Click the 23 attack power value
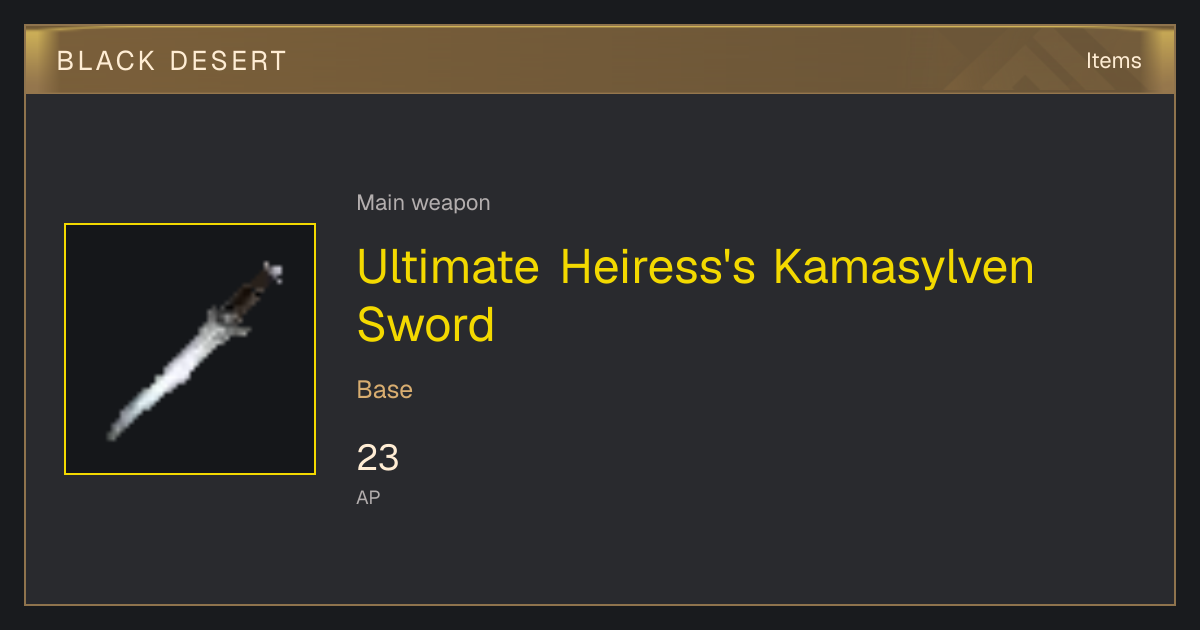This screenshot has height=630, width=1200. tap(378, 458)
